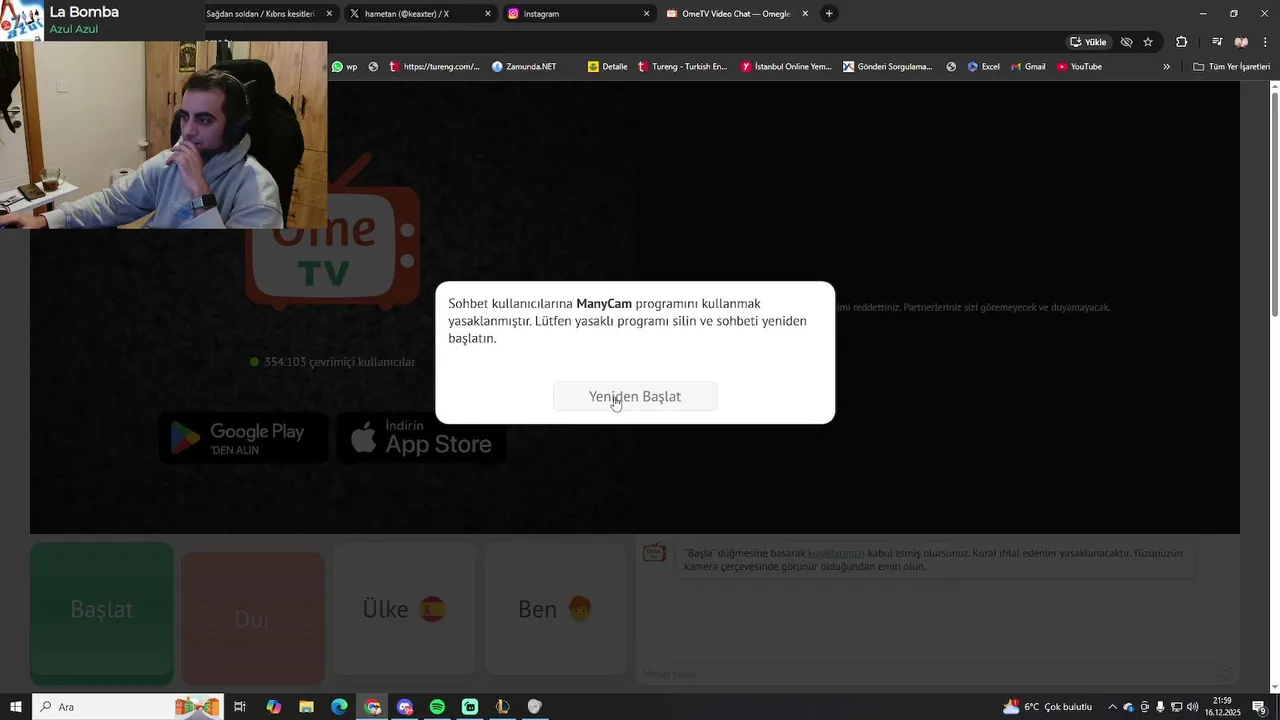Open Task View in the taskbar
Image resolution: width=1280 pixels, height=720 pixels.
click(240, 707)
